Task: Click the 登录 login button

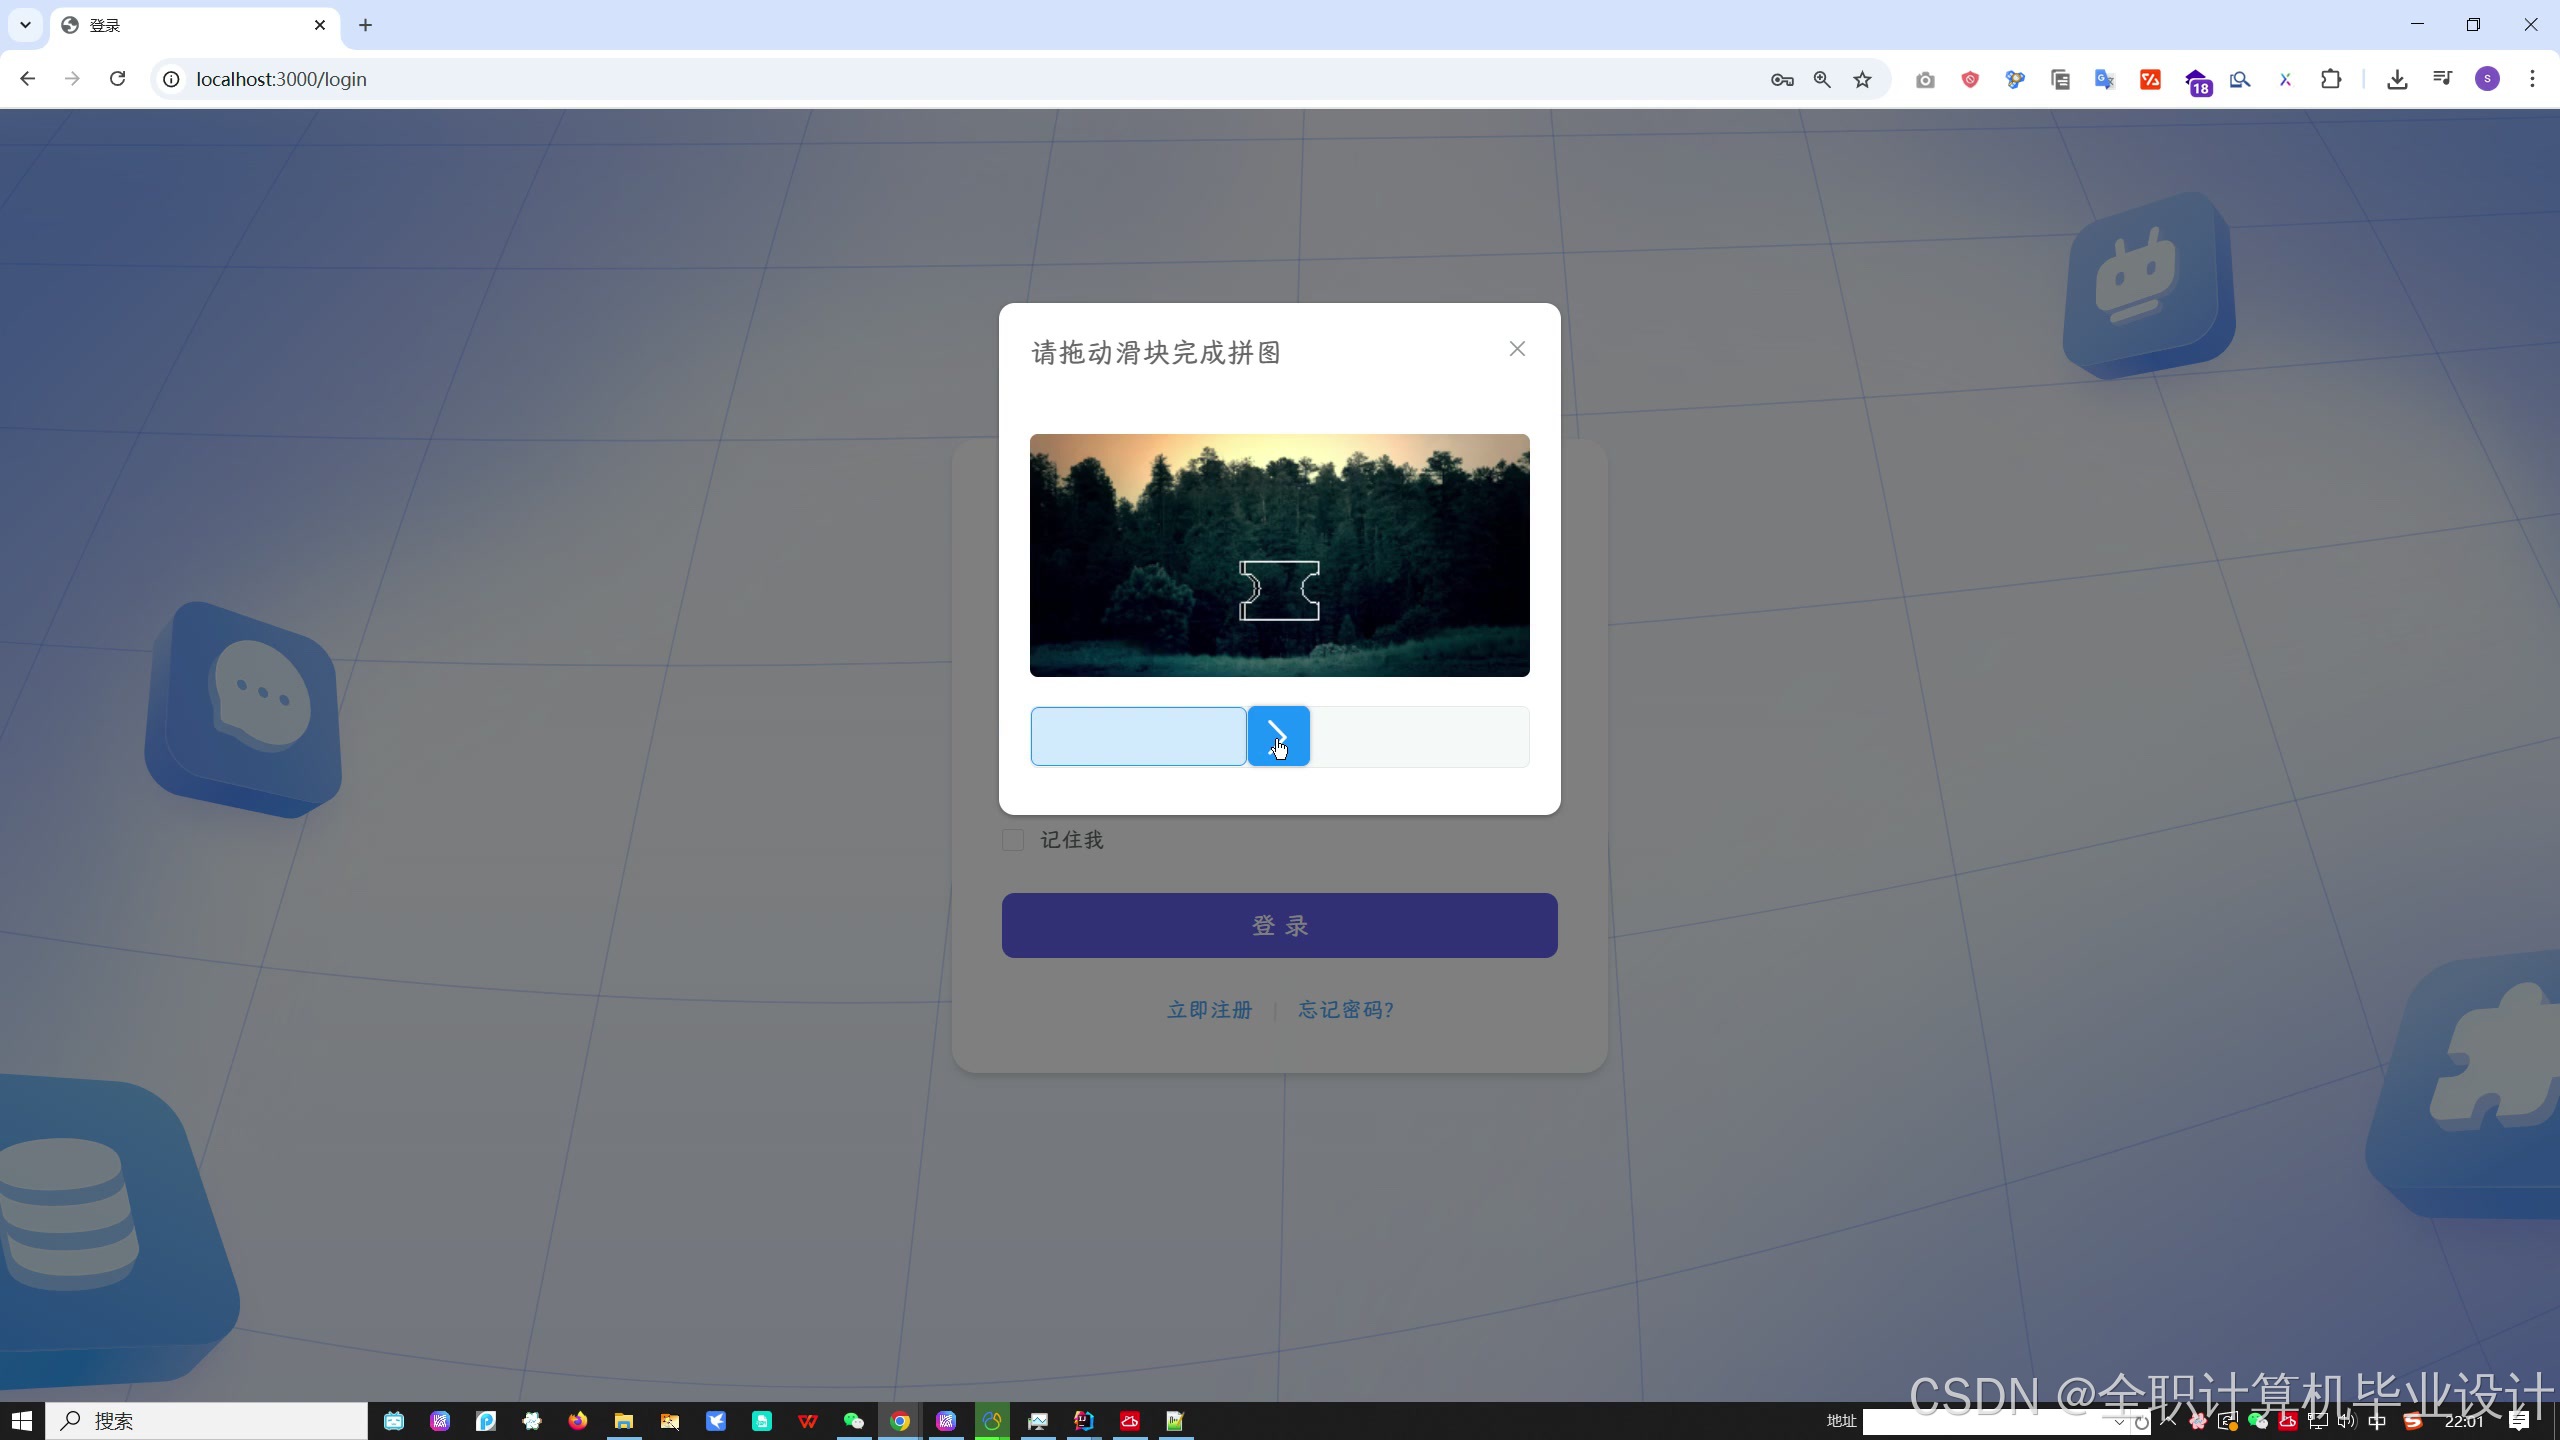Action: pos(1279,925)
